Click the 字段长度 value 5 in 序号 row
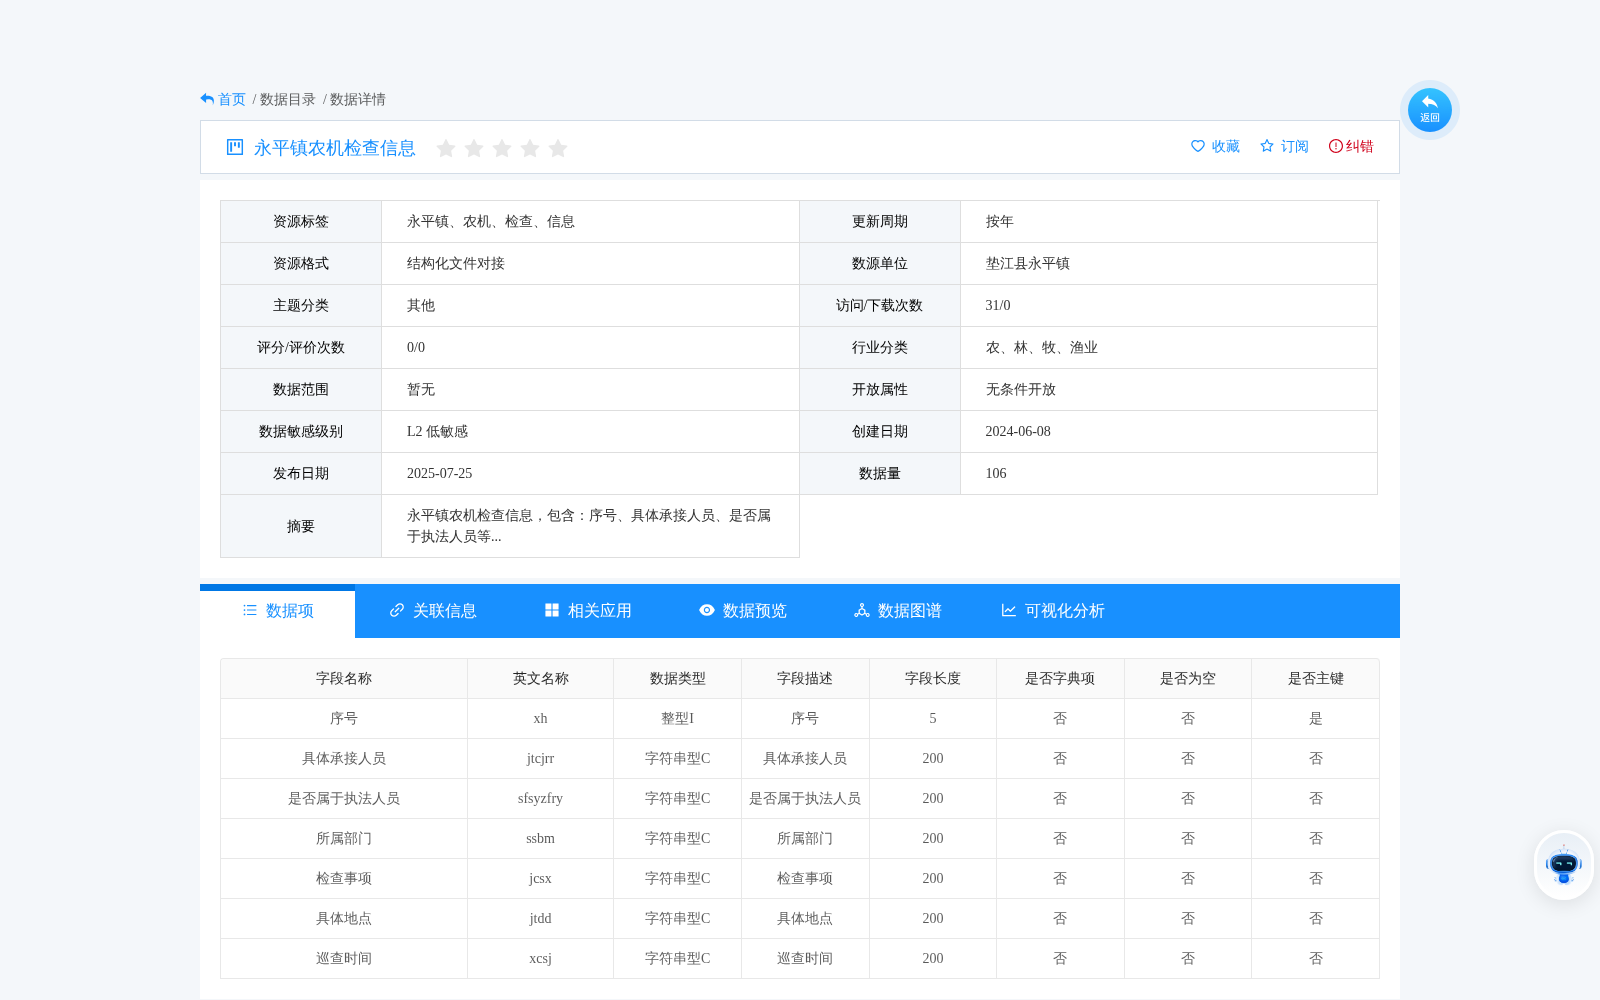 [933, 719]
